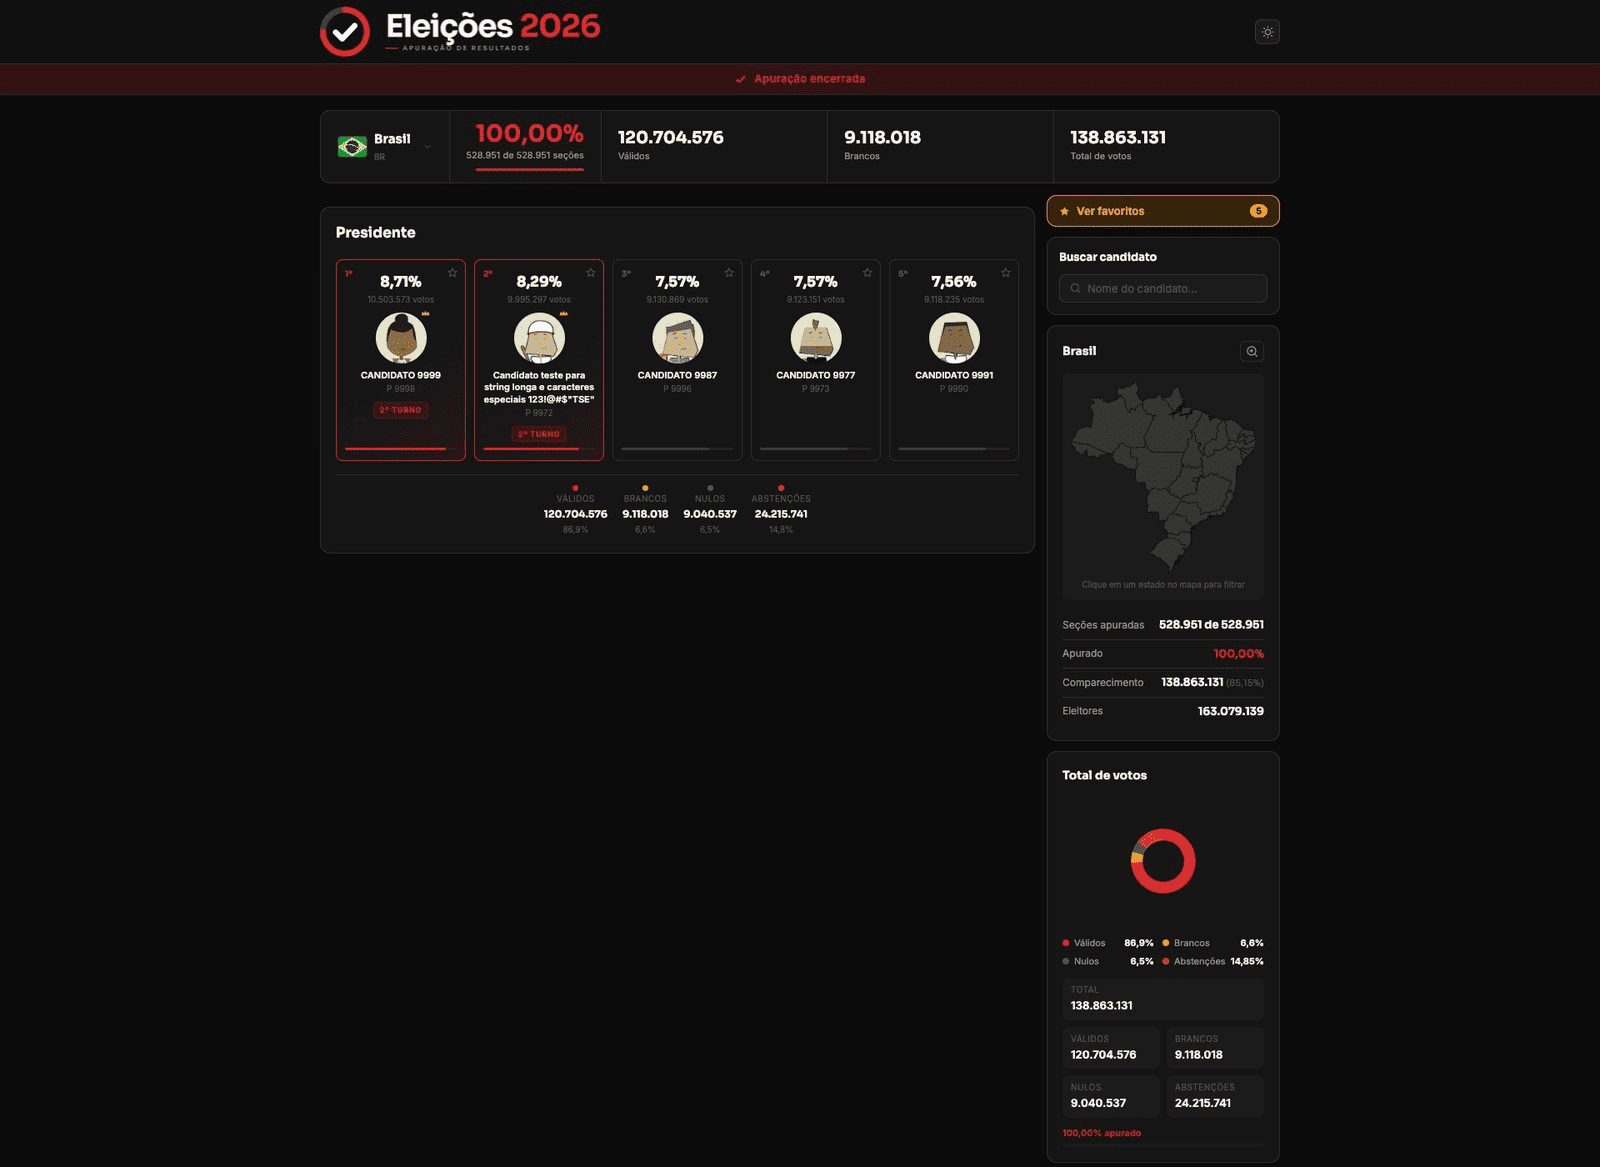The height and width of the screenshot is (1167, 1600).
Task: Click the Válidos red legend dot in chart legend
Action: point(1066,943)
